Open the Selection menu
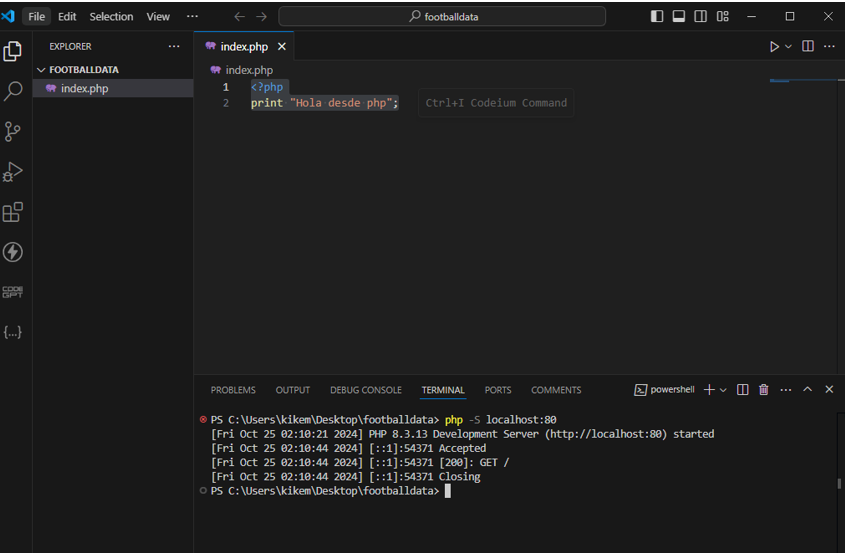845x553 pixels. pyautogui.click(x=111, y=17)
